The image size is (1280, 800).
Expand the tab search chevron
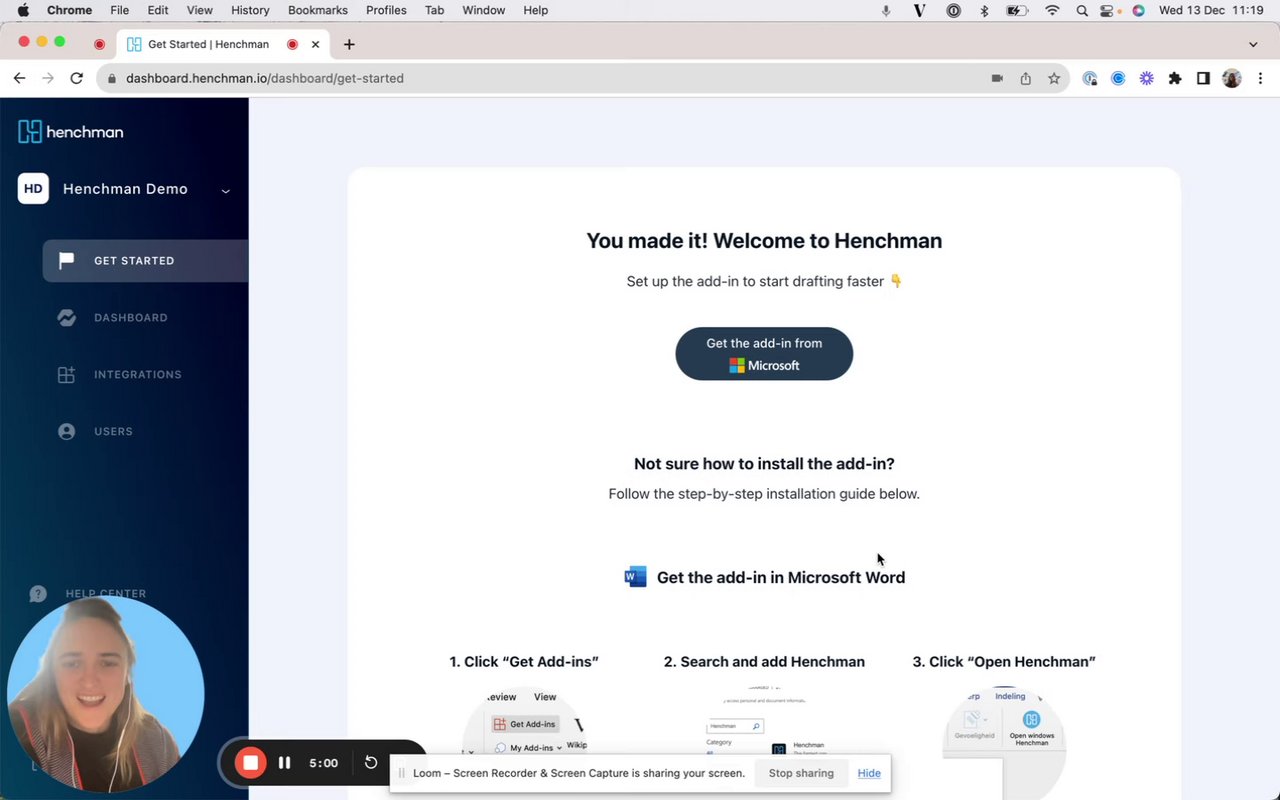(1253, 44)
